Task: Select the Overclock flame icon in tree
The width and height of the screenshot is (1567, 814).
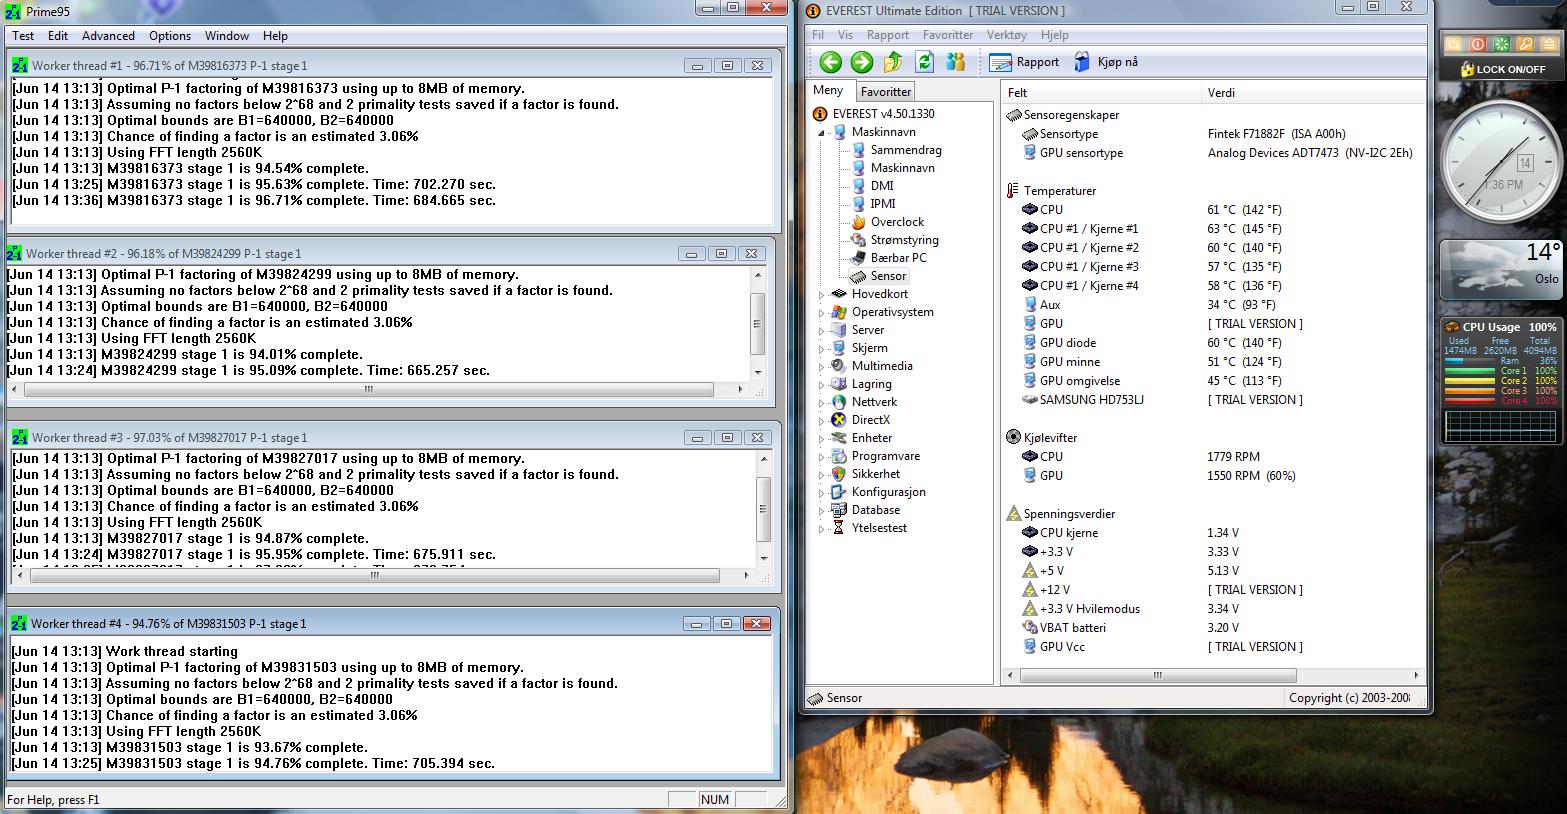Action: pos(859,222)
